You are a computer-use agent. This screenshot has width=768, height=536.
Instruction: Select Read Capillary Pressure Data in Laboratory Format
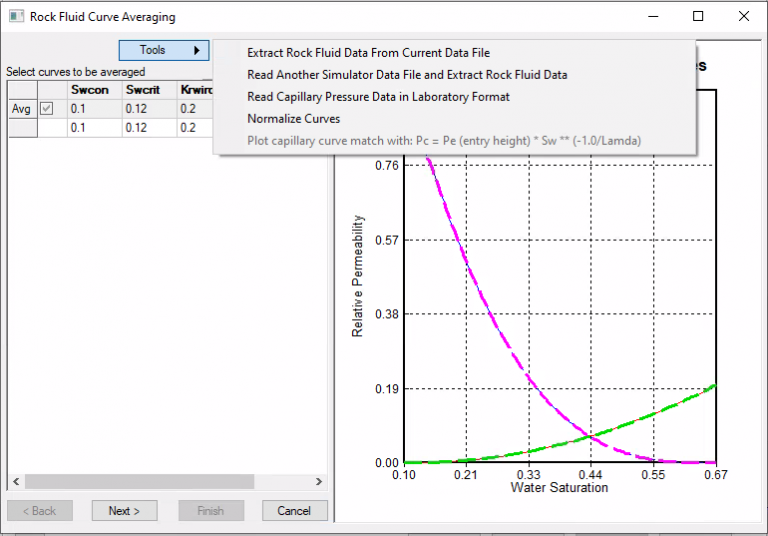click(378, 97)
